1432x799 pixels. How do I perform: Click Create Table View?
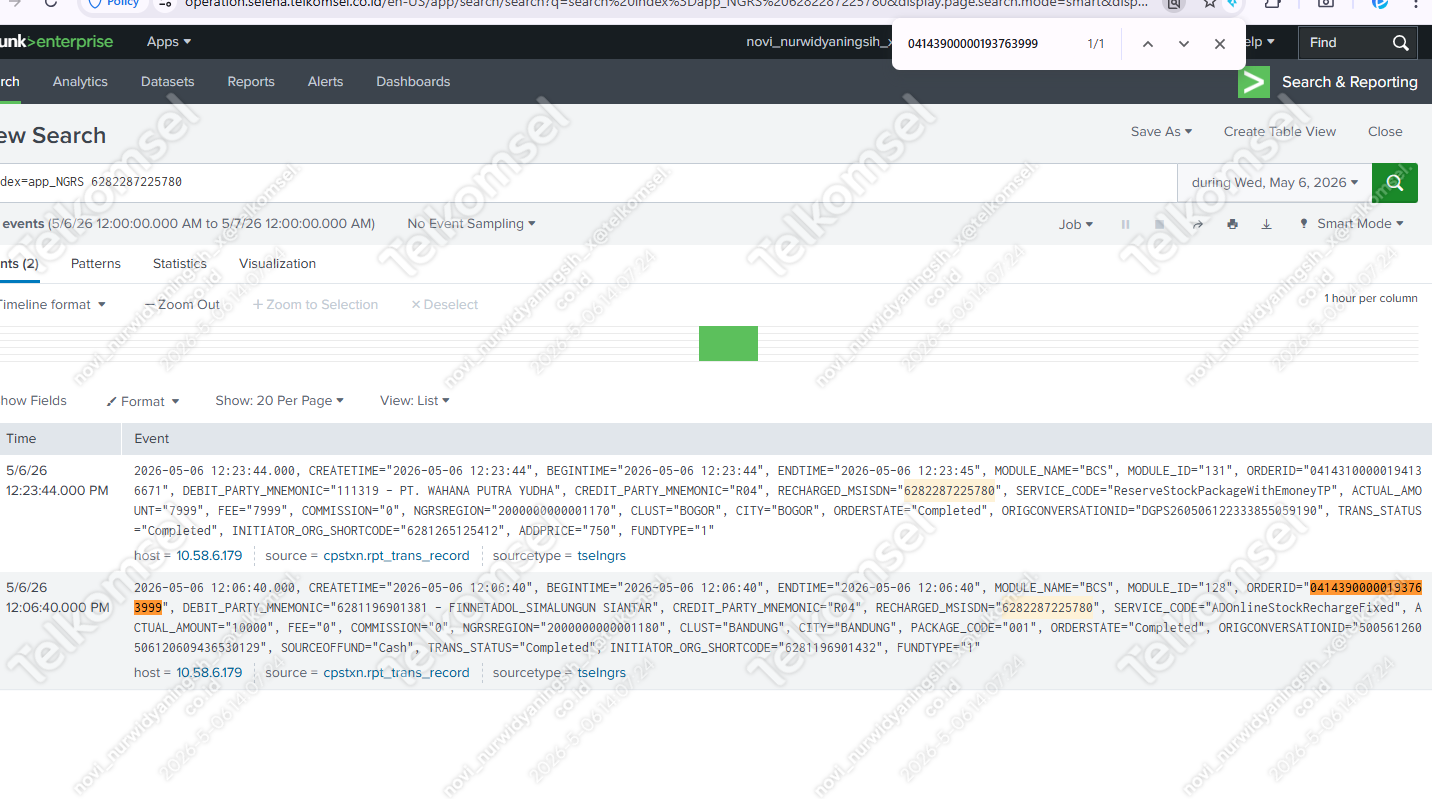pyautogui.click(x=1280, y=131)
